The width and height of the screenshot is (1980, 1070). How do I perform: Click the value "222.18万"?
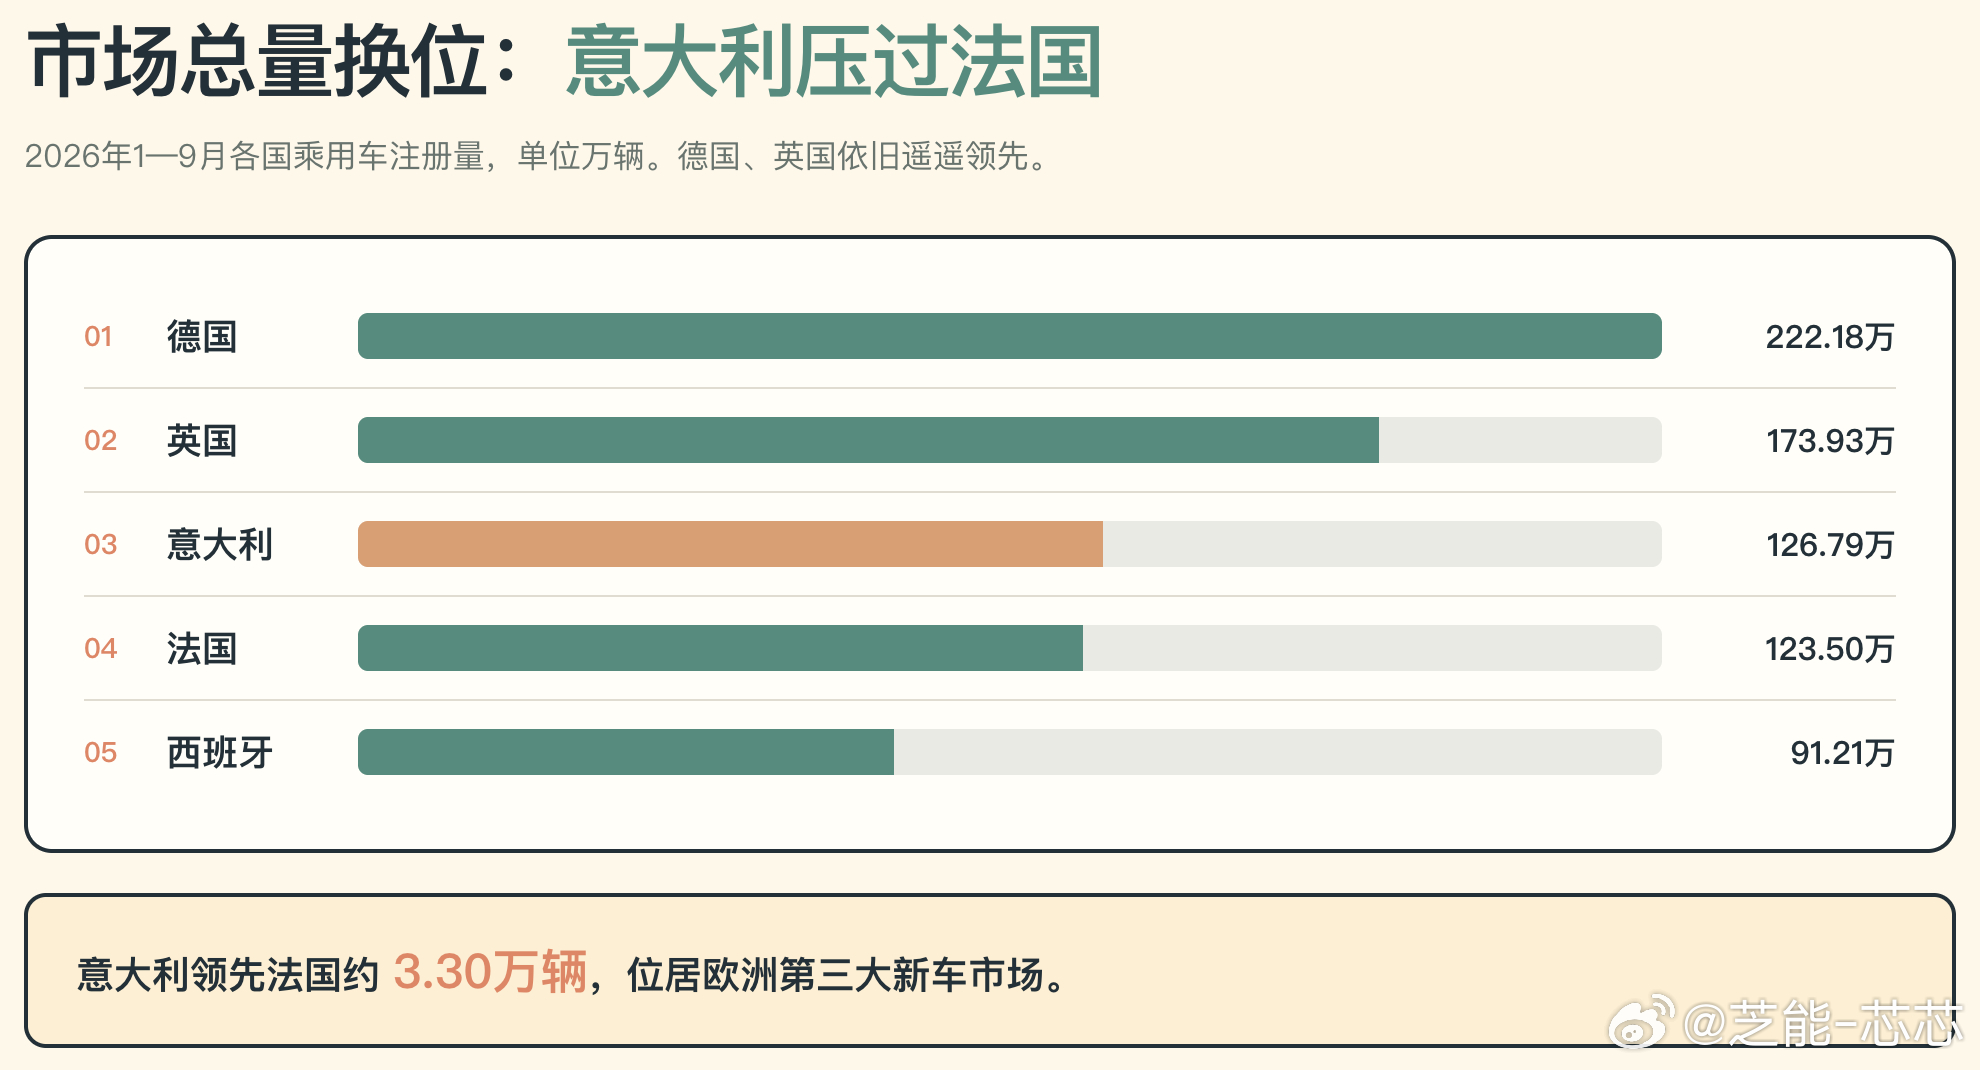pyautogui.click(x=1830, y=337)
